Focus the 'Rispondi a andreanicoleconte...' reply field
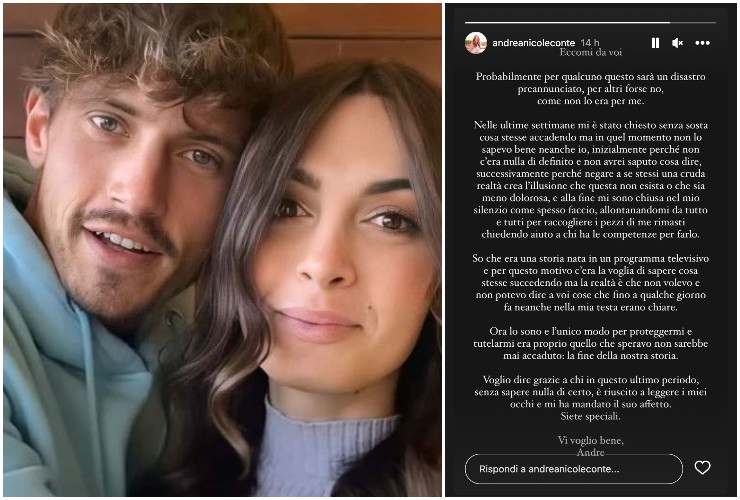Image resolution: width=740 pixels, height=500 pixels. click(x=573, y=469)
